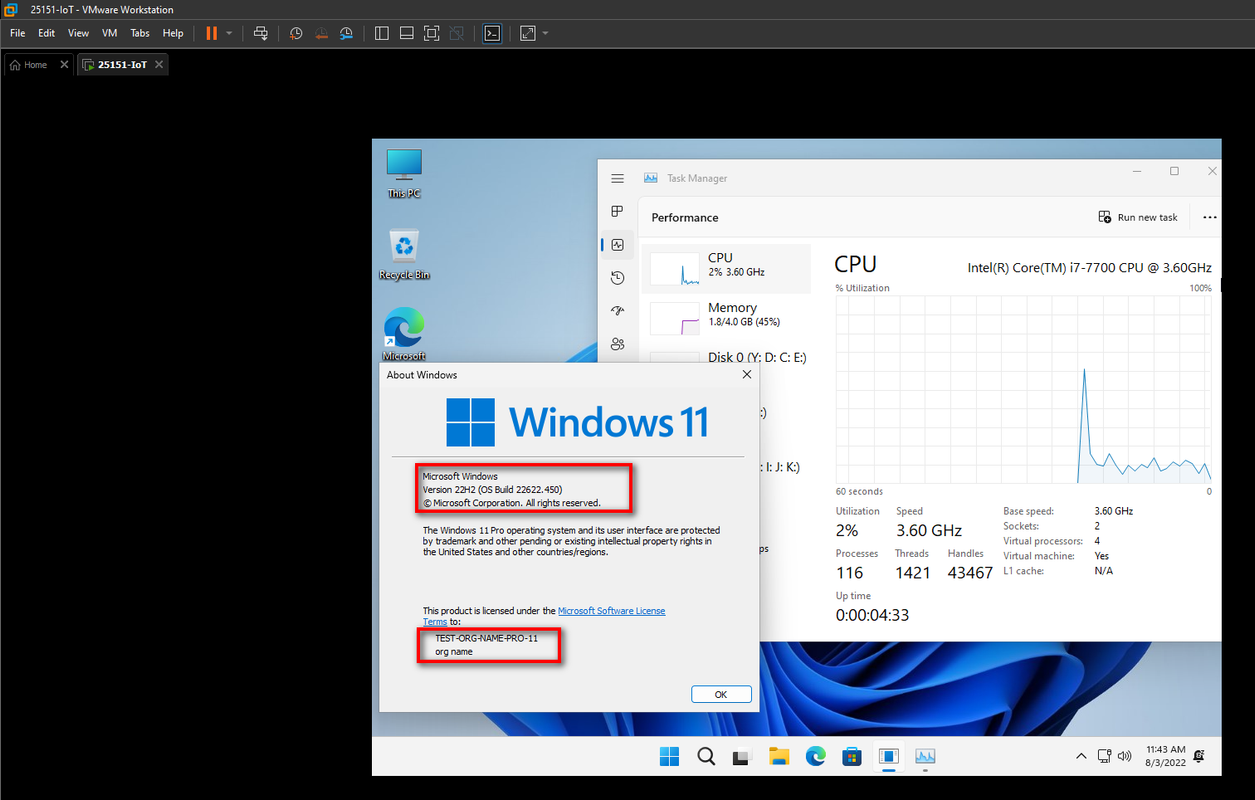The height and width of the screenshot is (800, 1255).
Task: Click network status tray icon
Action: click(1105, 756)
